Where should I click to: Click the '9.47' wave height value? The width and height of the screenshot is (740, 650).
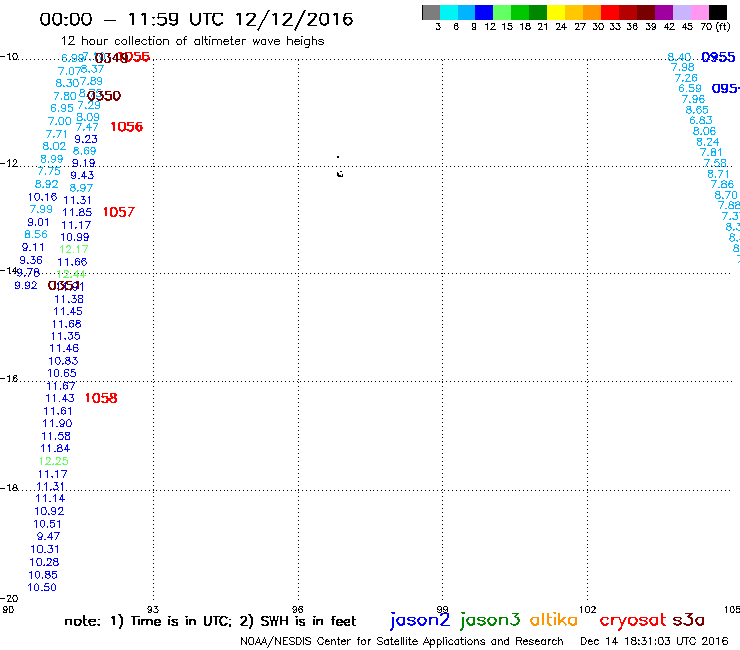(48, 537)
